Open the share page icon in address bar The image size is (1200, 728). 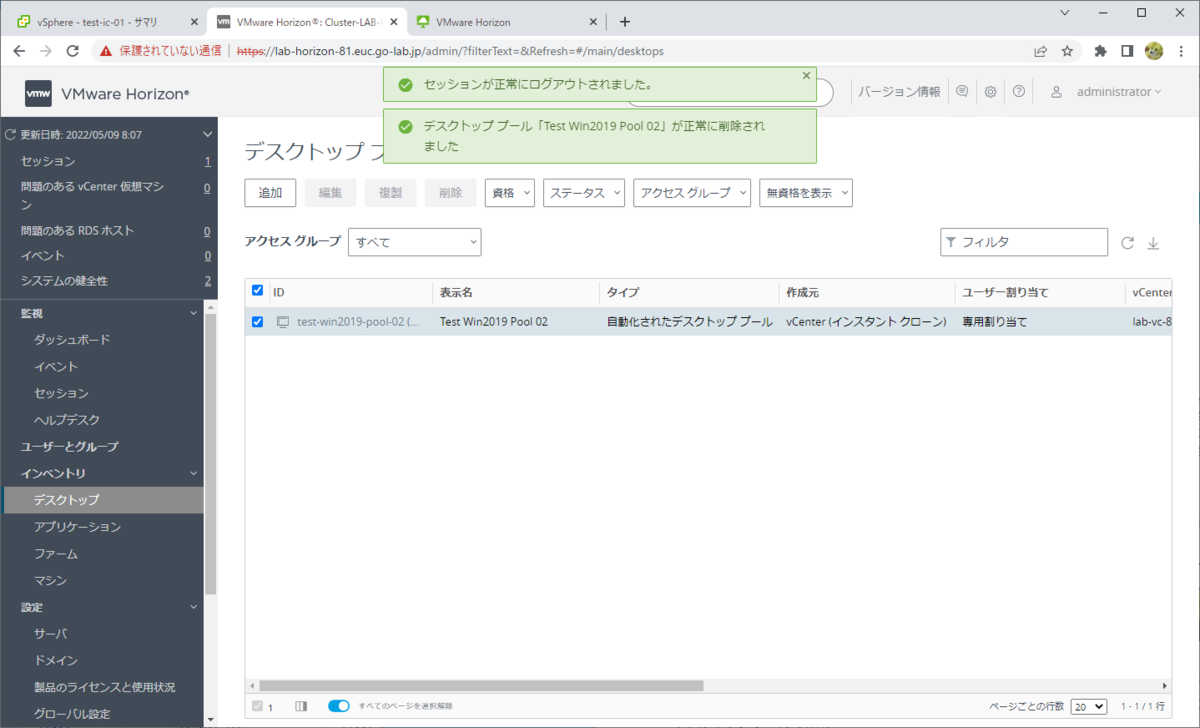[x=1041, y=51]
